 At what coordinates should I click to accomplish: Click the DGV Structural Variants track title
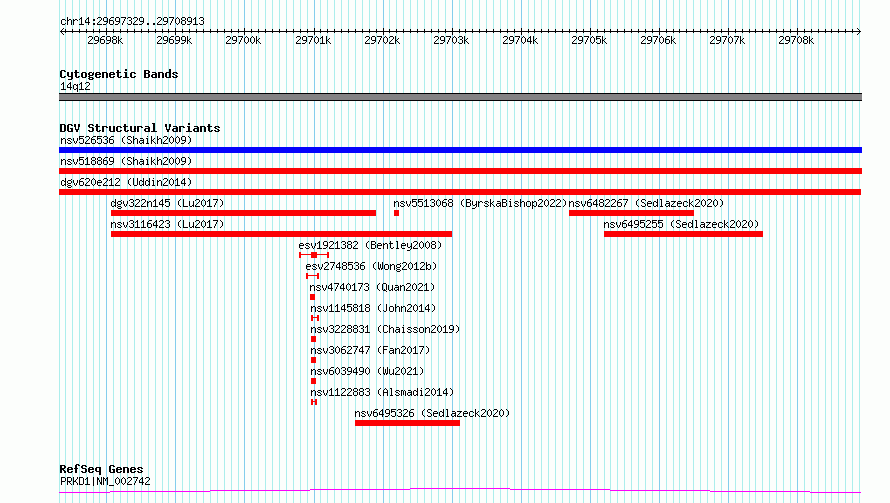click(x=140, y=128)
